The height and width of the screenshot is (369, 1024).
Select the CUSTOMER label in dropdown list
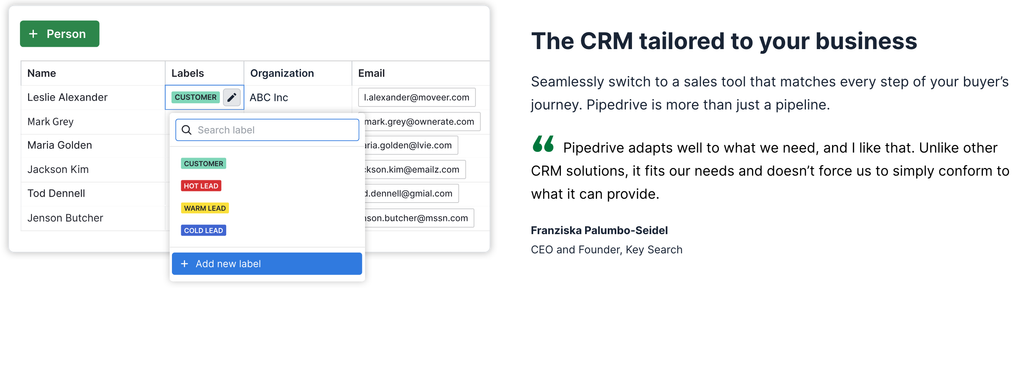pos(204,163)
